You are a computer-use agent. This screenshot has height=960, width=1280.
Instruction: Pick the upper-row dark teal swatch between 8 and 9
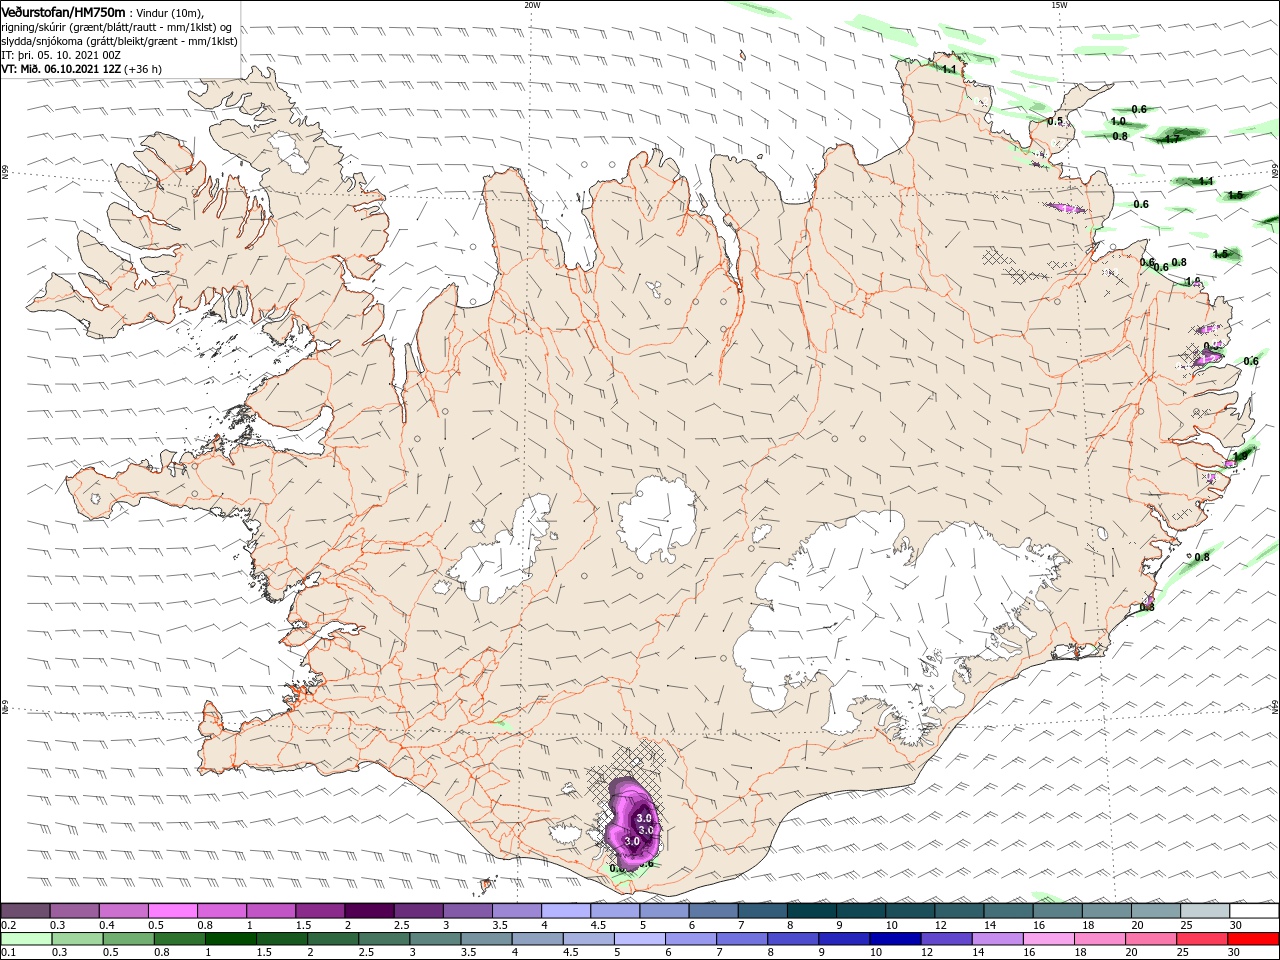point(811,910)
